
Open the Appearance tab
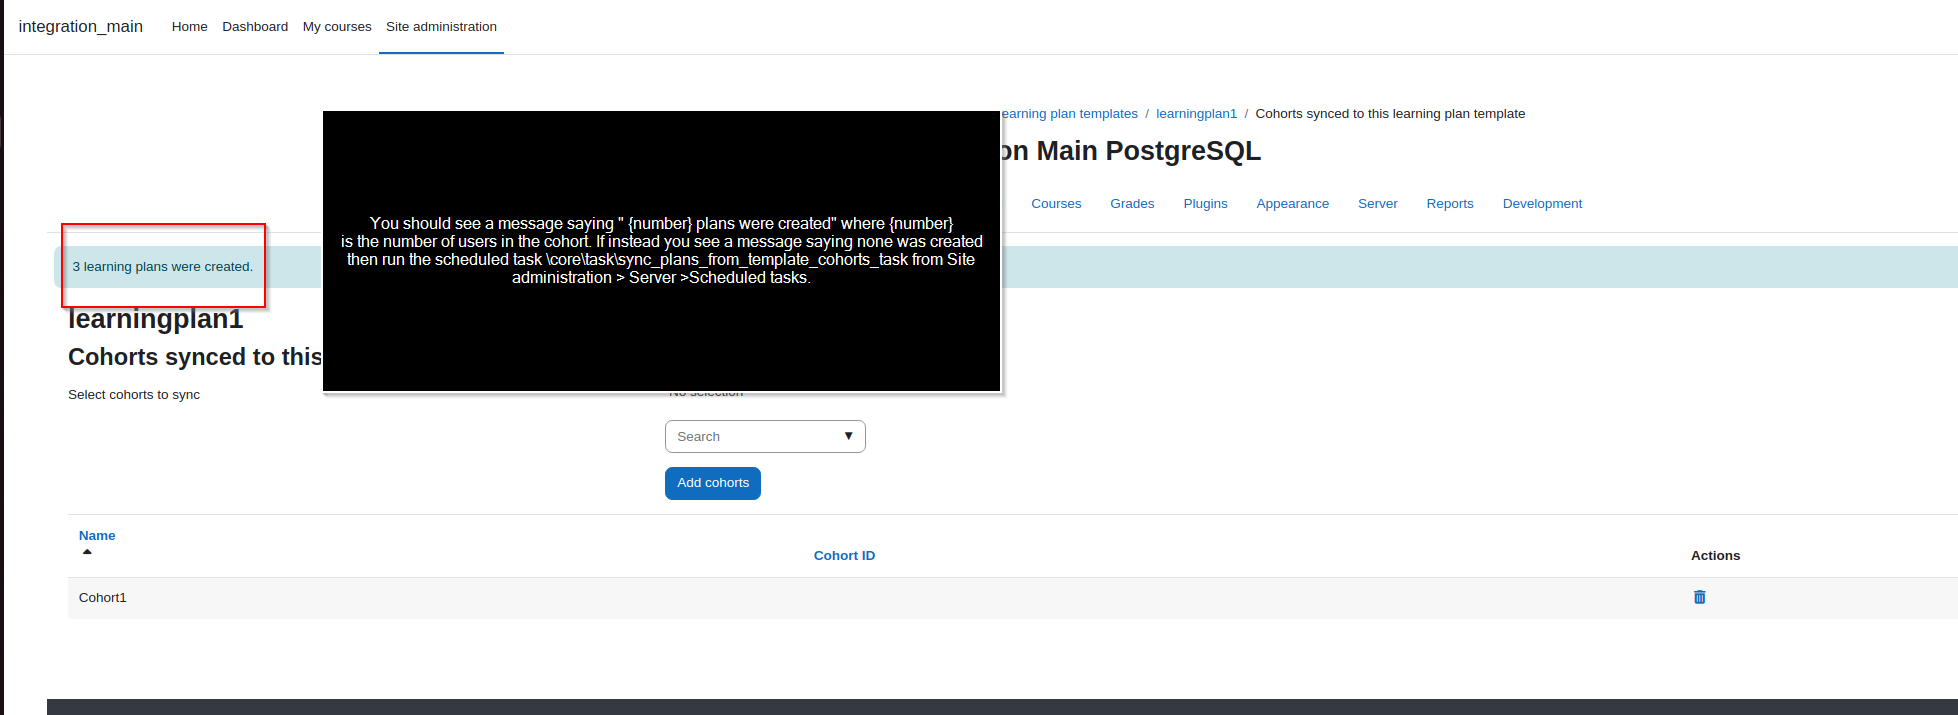(1292, 204)
